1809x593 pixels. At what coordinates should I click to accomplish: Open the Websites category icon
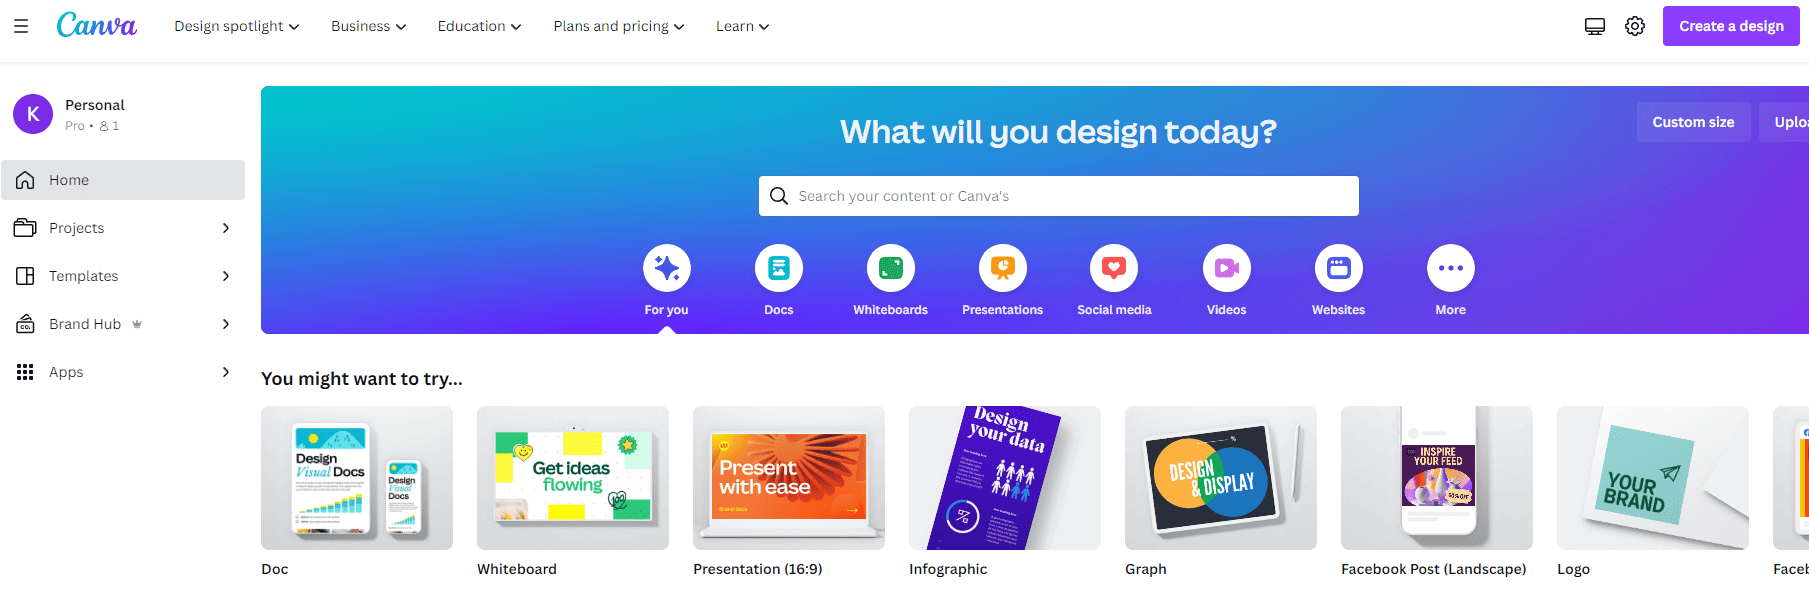coord(1339,268)
